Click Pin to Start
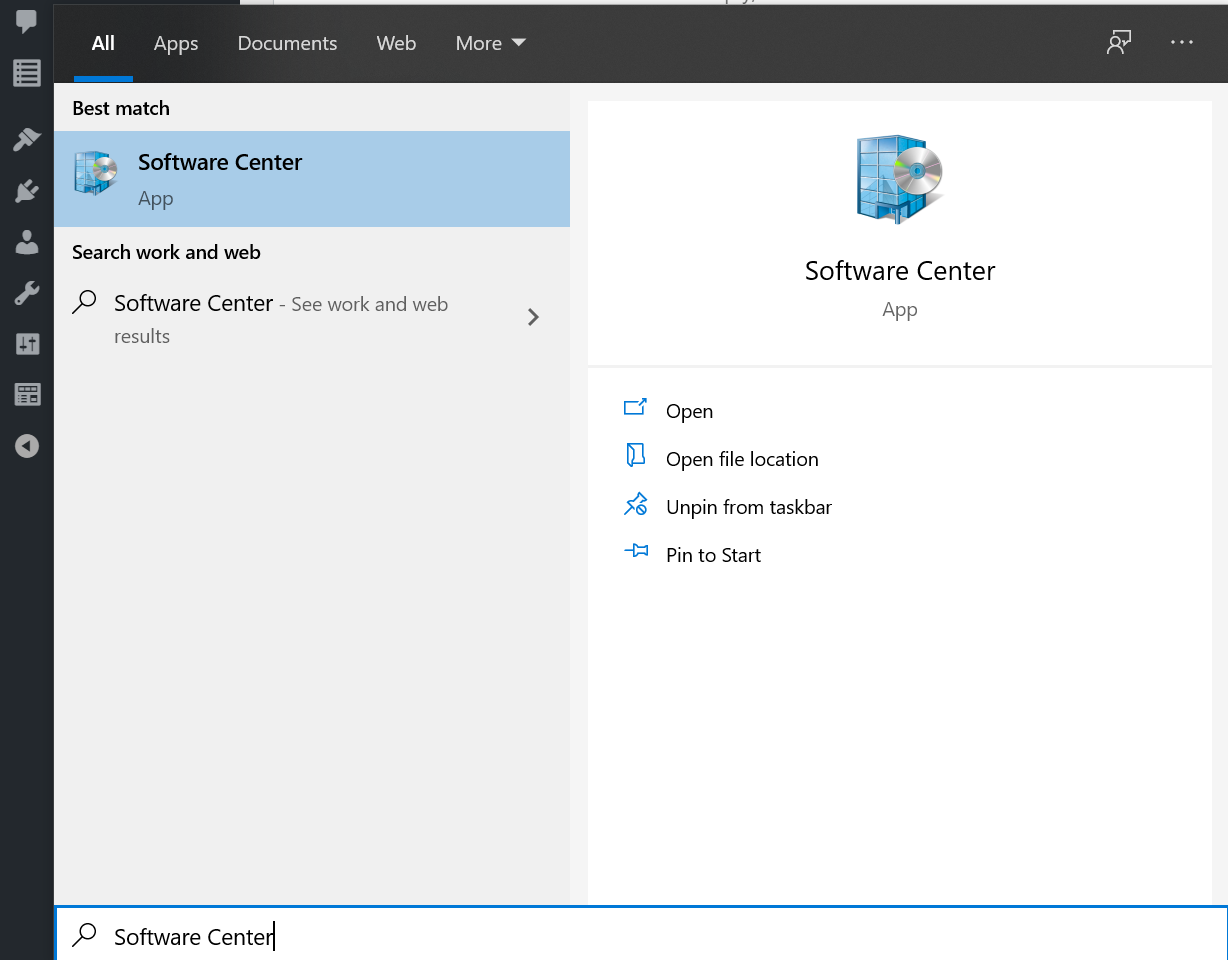This screenshot has height=960, width=1228. click(x=713, y=555)
